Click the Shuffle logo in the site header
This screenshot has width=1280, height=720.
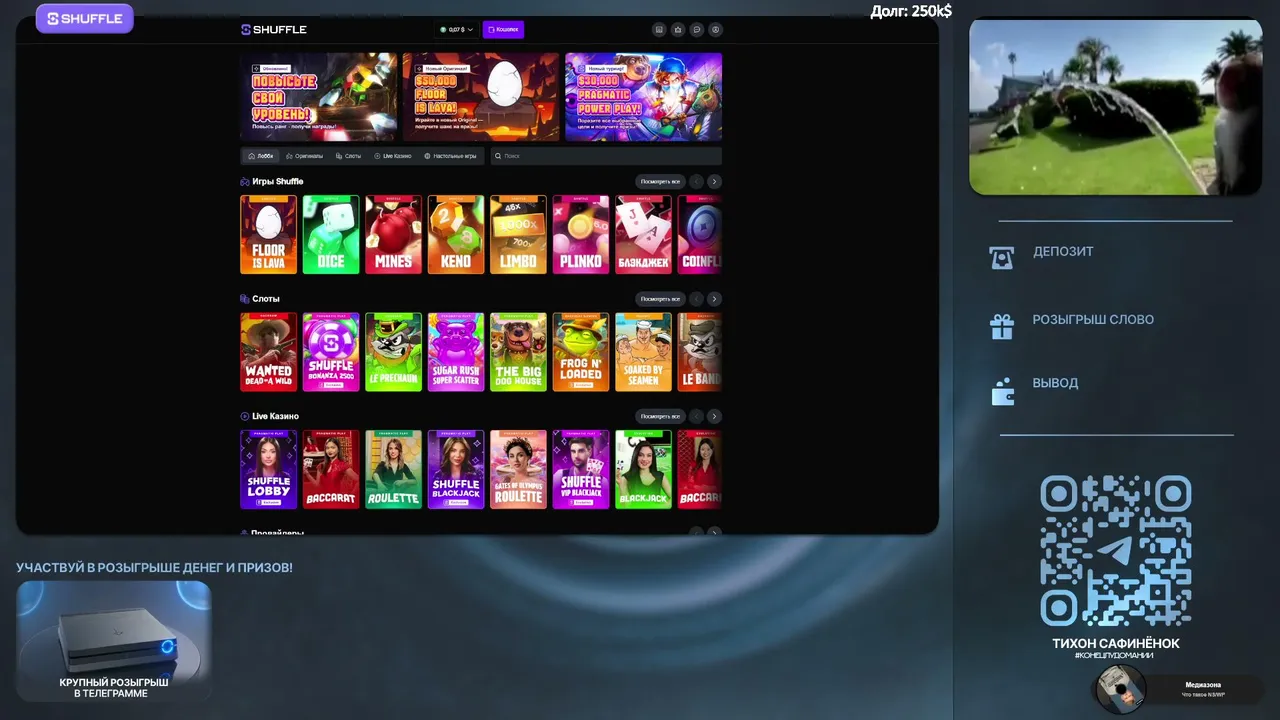(x=274, y=30)
